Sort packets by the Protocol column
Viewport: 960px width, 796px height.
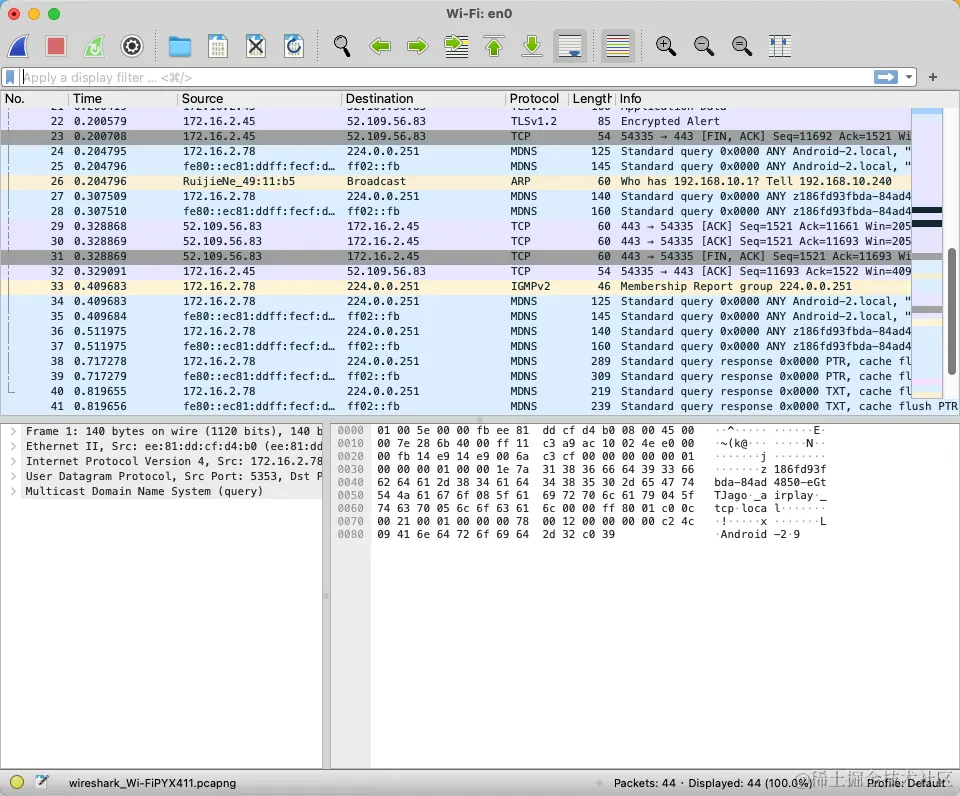(535, 99)
